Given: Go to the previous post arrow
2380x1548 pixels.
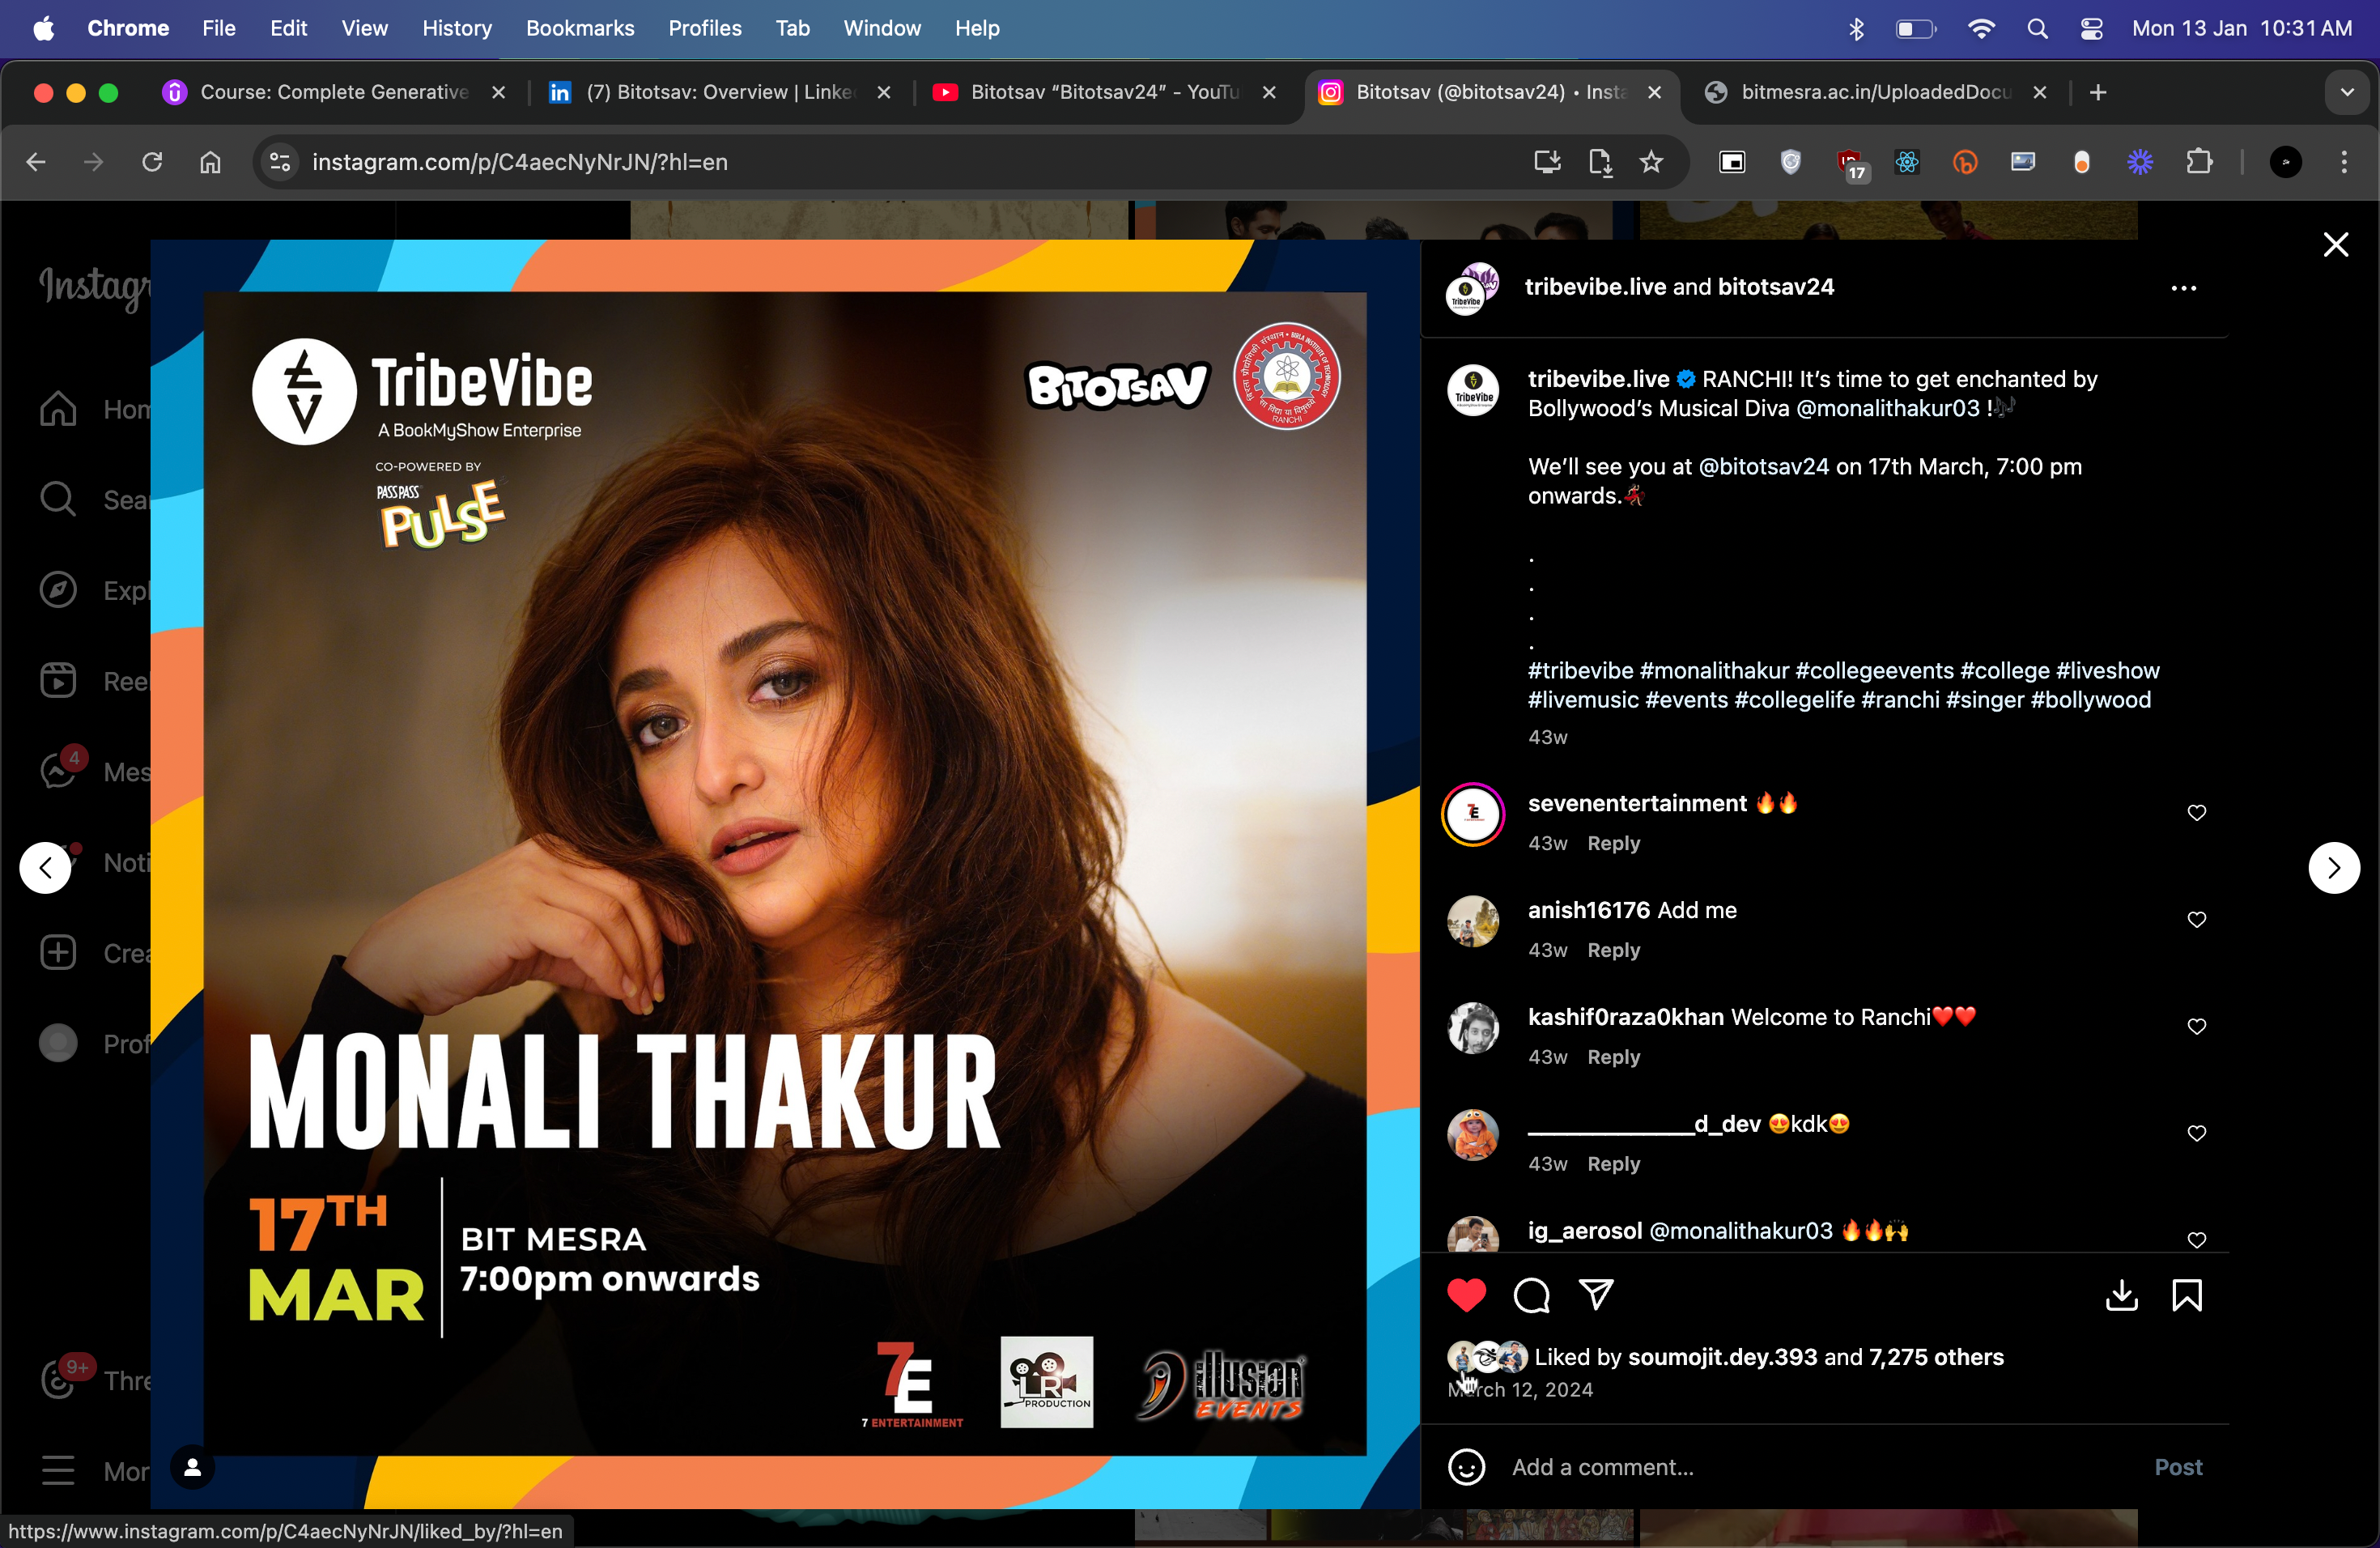Looking at the screenshot, I should click(x=45, y=867).
